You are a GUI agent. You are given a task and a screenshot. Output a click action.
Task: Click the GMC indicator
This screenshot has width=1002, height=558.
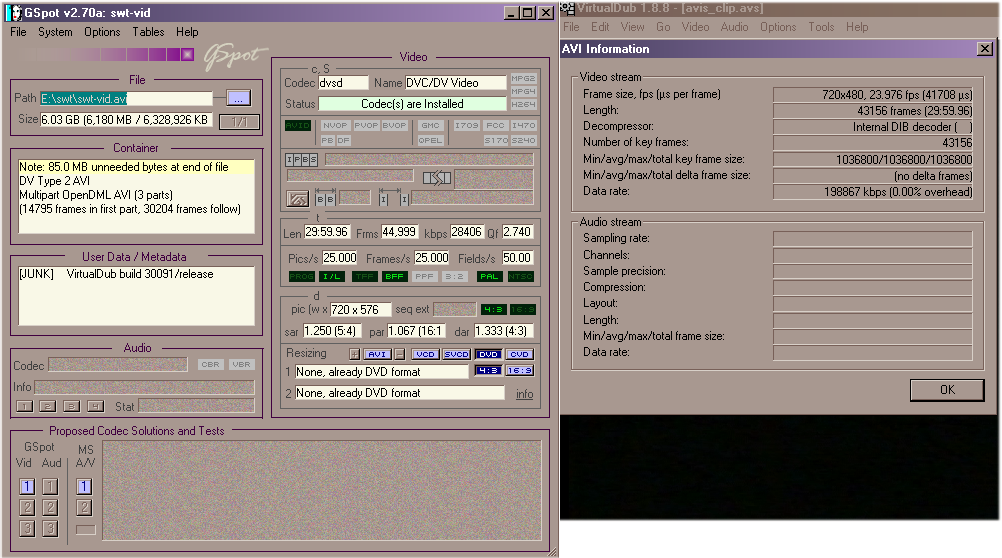pos(430,125)
